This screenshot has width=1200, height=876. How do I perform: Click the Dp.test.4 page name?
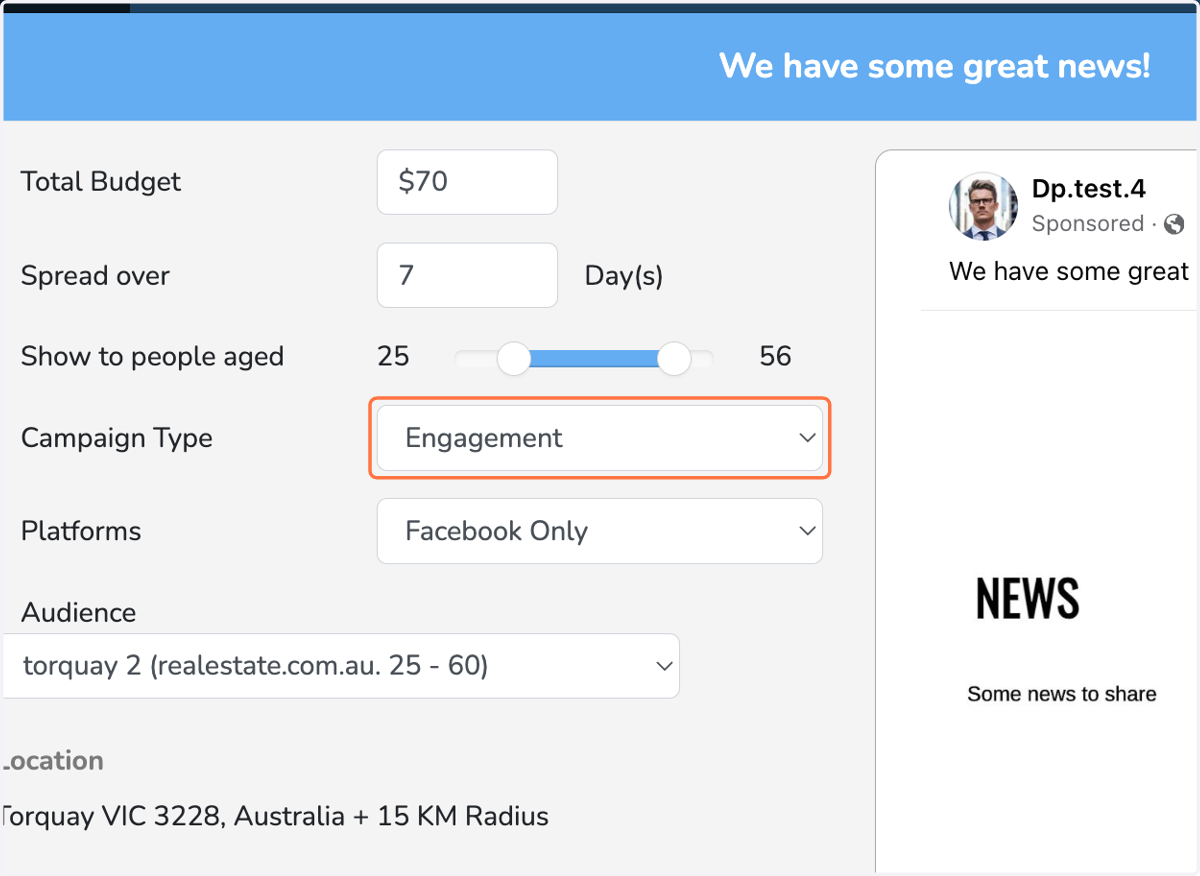1089,189
